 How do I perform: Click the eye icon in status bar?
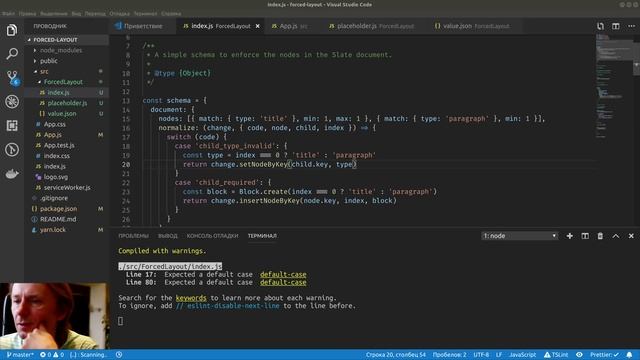(x=579, y=355)
